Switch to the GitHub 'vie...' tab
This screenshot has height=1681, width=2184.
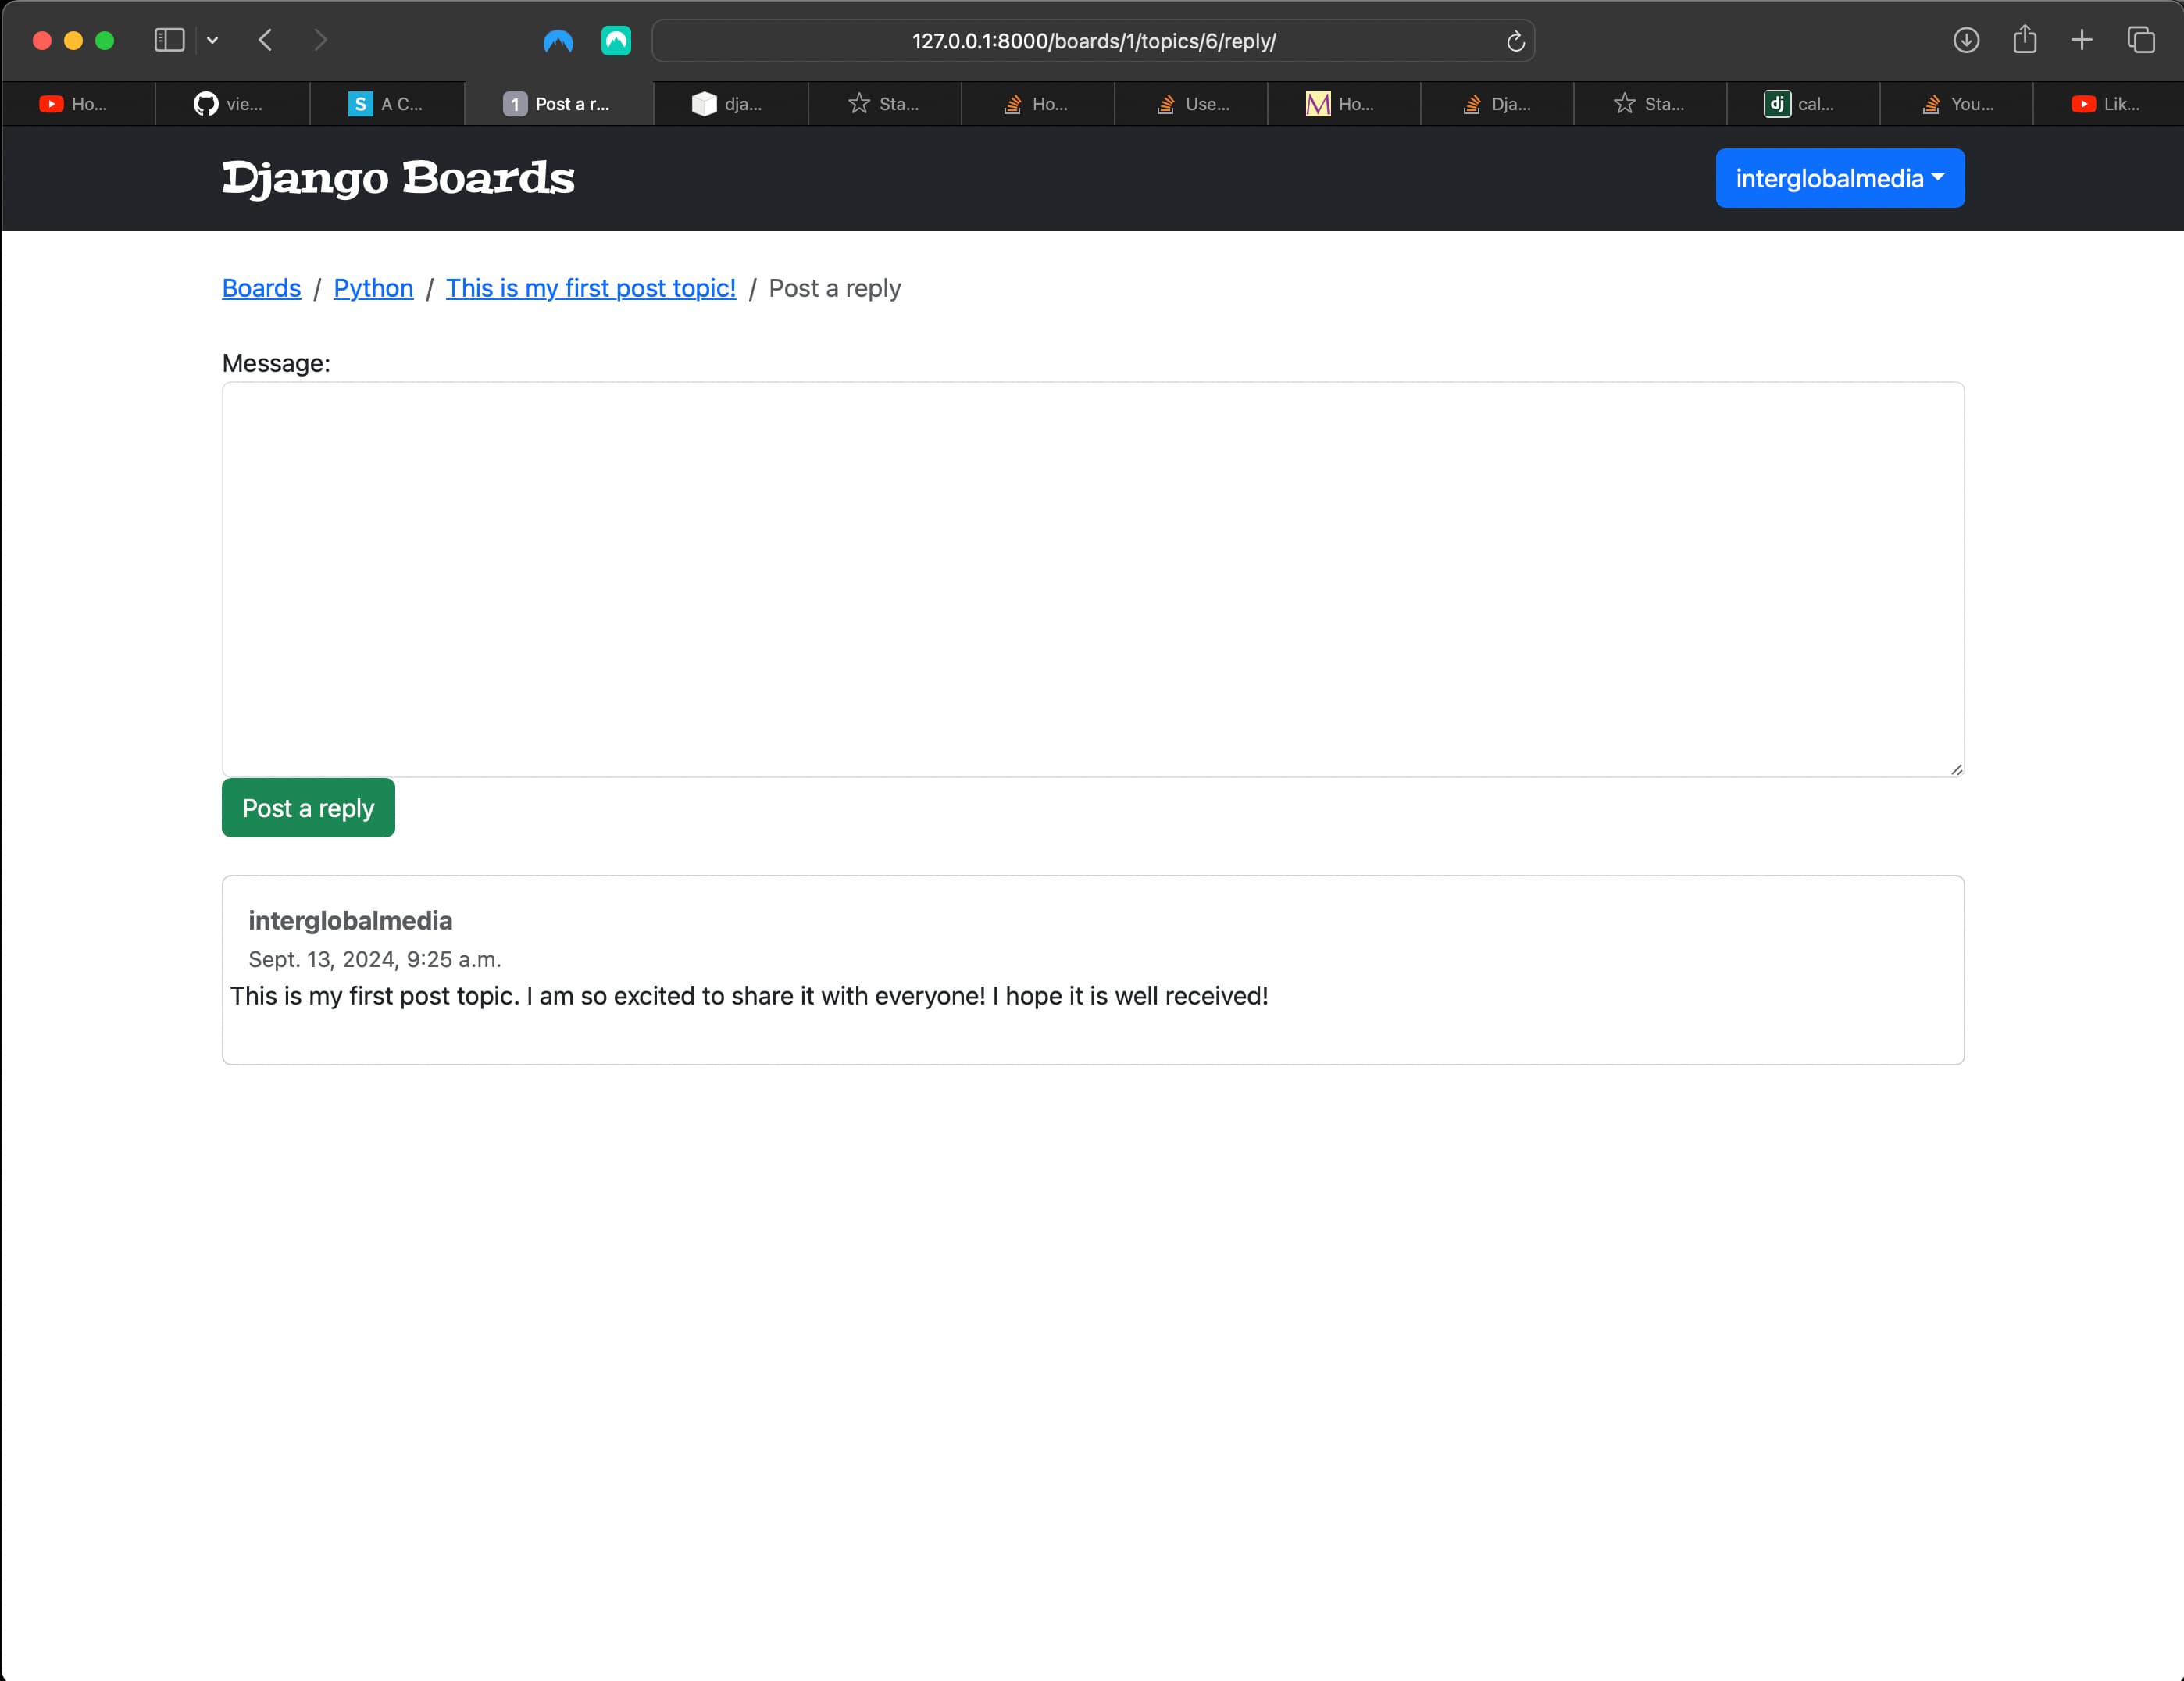pos(232,104)
